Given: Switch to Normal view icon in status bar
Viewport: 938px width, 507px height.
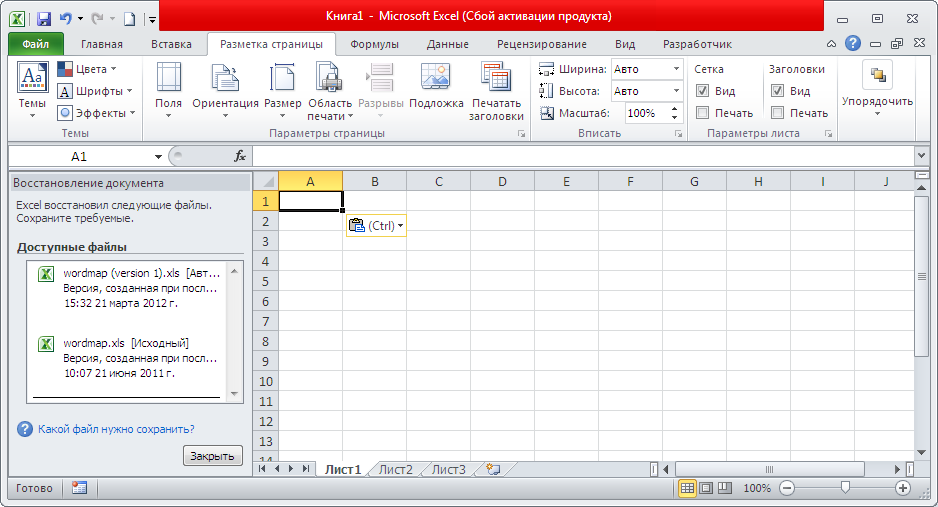Looking at the screenshot, I should point(687,488).
